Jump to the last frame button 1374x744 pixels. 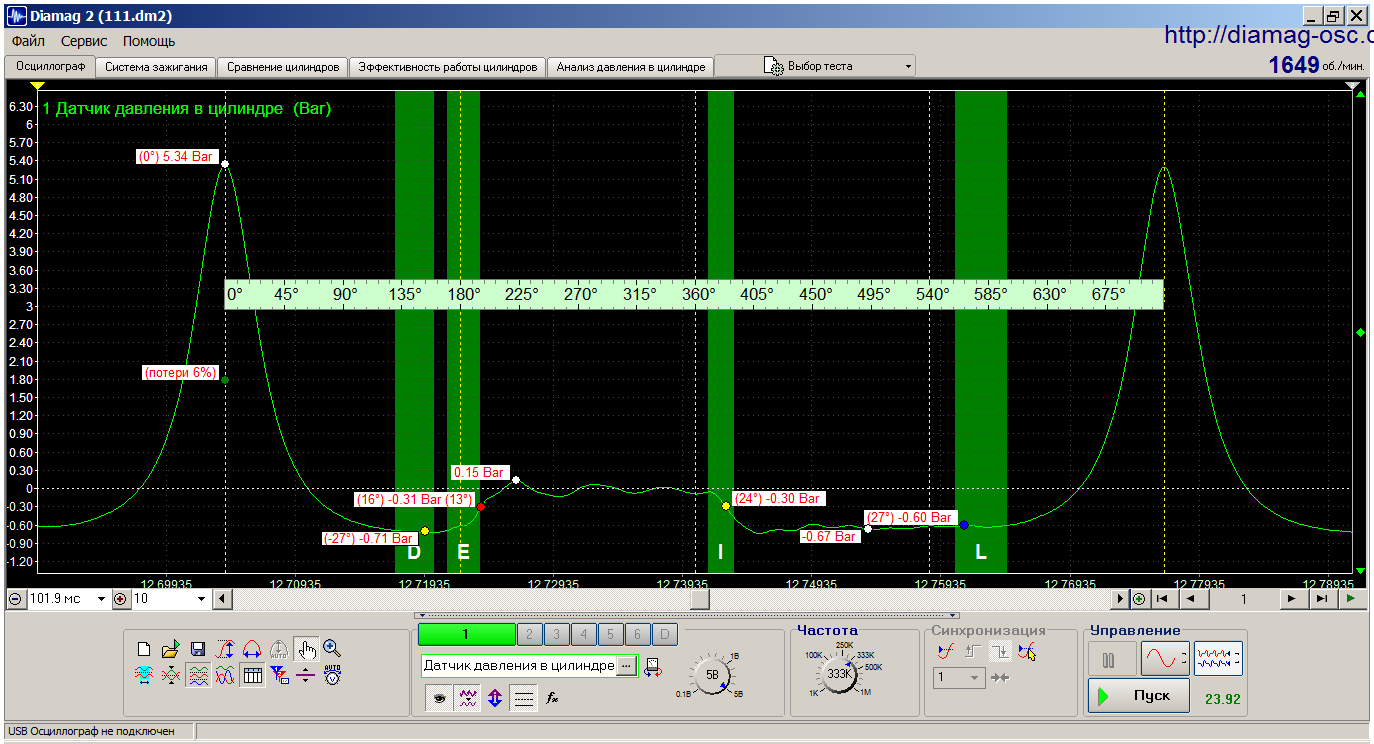point(1321,599)
